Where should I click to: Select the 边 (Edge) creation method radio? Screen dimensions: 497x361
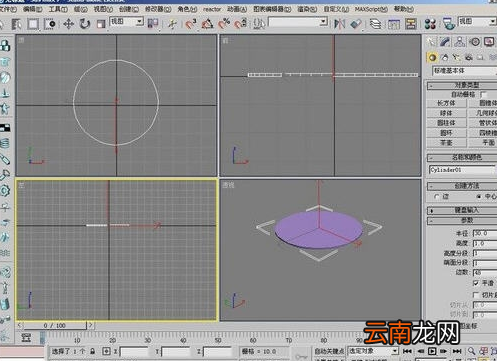(437, 197)
